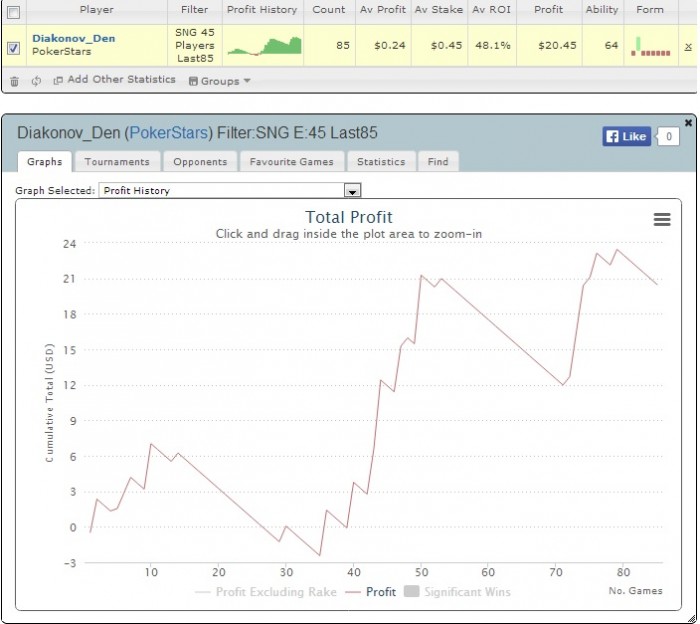Open the Opponents tab

tap(200, 162)
